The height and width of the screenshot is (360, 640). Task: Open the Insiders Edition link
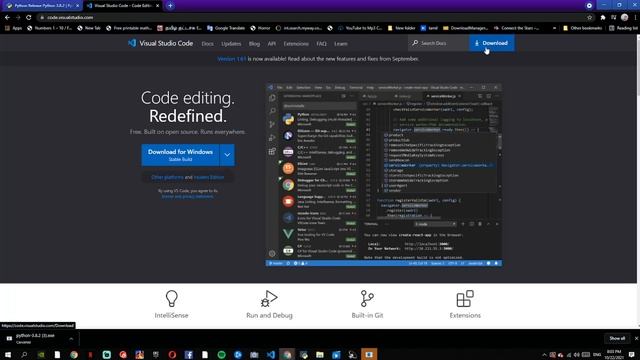[x=209, y=177]
